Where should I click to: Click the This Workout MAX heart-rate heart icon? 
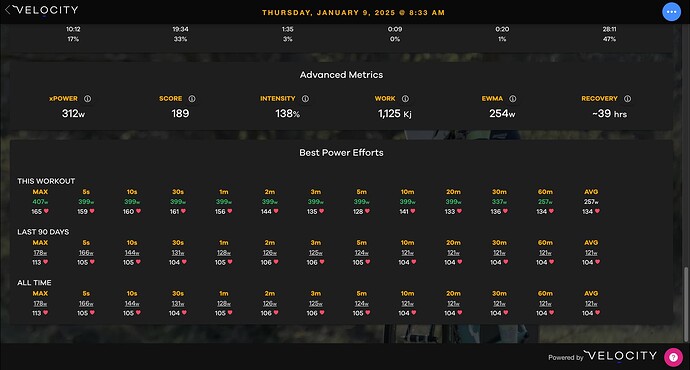point(46,211)
